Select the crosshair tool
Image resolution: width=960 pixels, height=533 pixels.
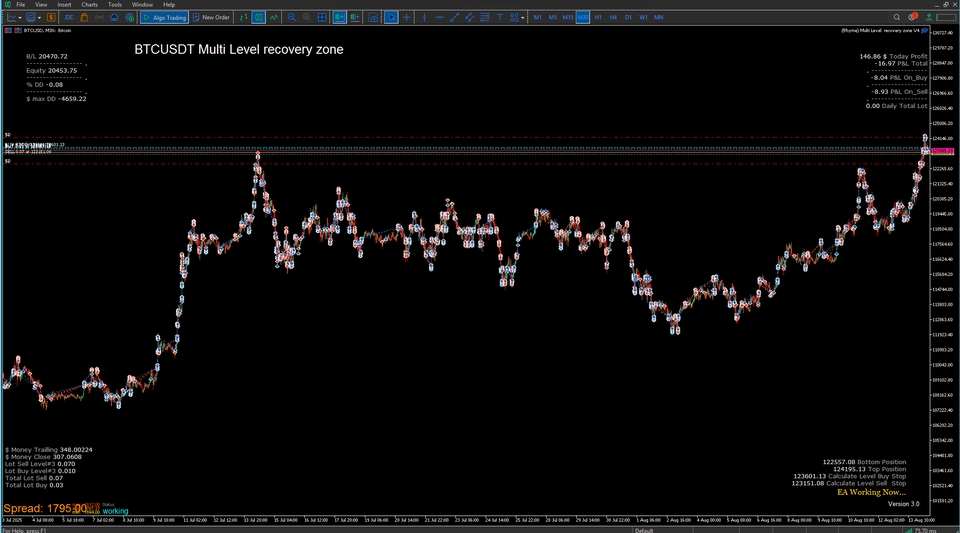tap(407, 17)
